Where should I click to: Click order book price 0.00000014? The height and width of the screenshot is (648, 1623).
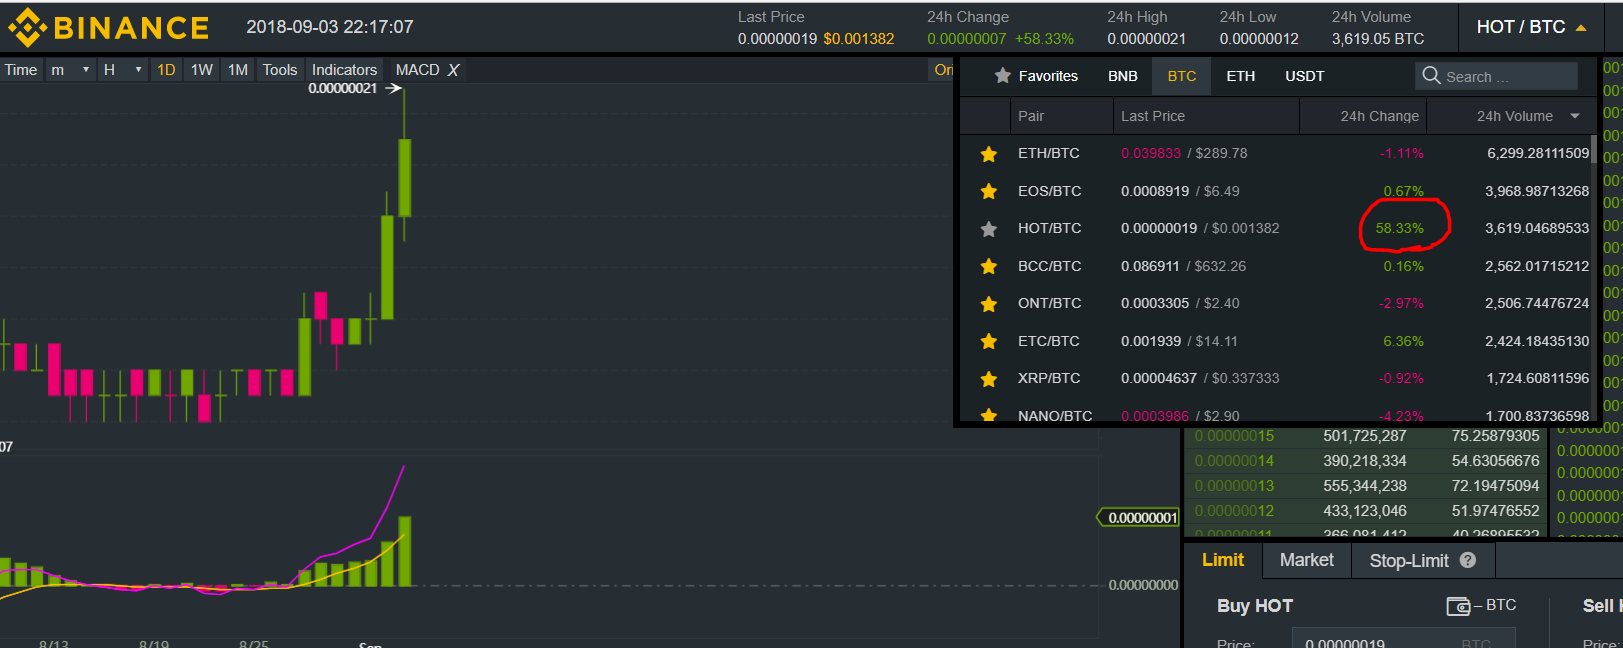[x=1234, y=461]
